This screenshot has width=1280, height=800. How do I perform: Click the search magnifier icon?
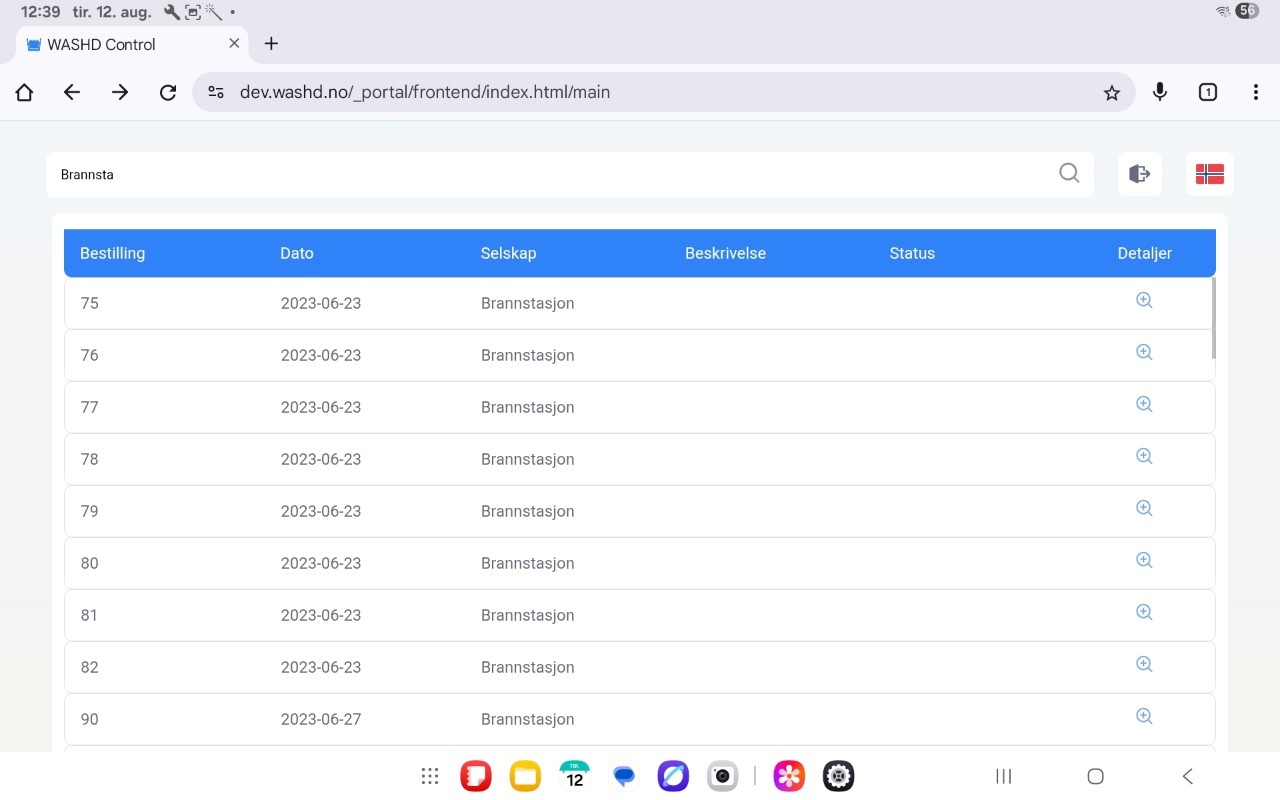click(1069, 173)
